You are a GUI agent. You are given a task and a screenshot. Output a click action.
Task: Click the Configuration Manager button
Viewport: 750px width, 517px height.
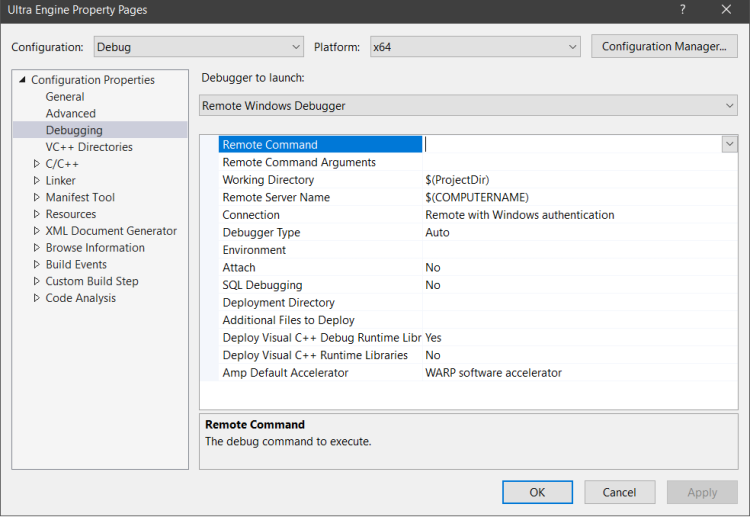click(664, 46)
